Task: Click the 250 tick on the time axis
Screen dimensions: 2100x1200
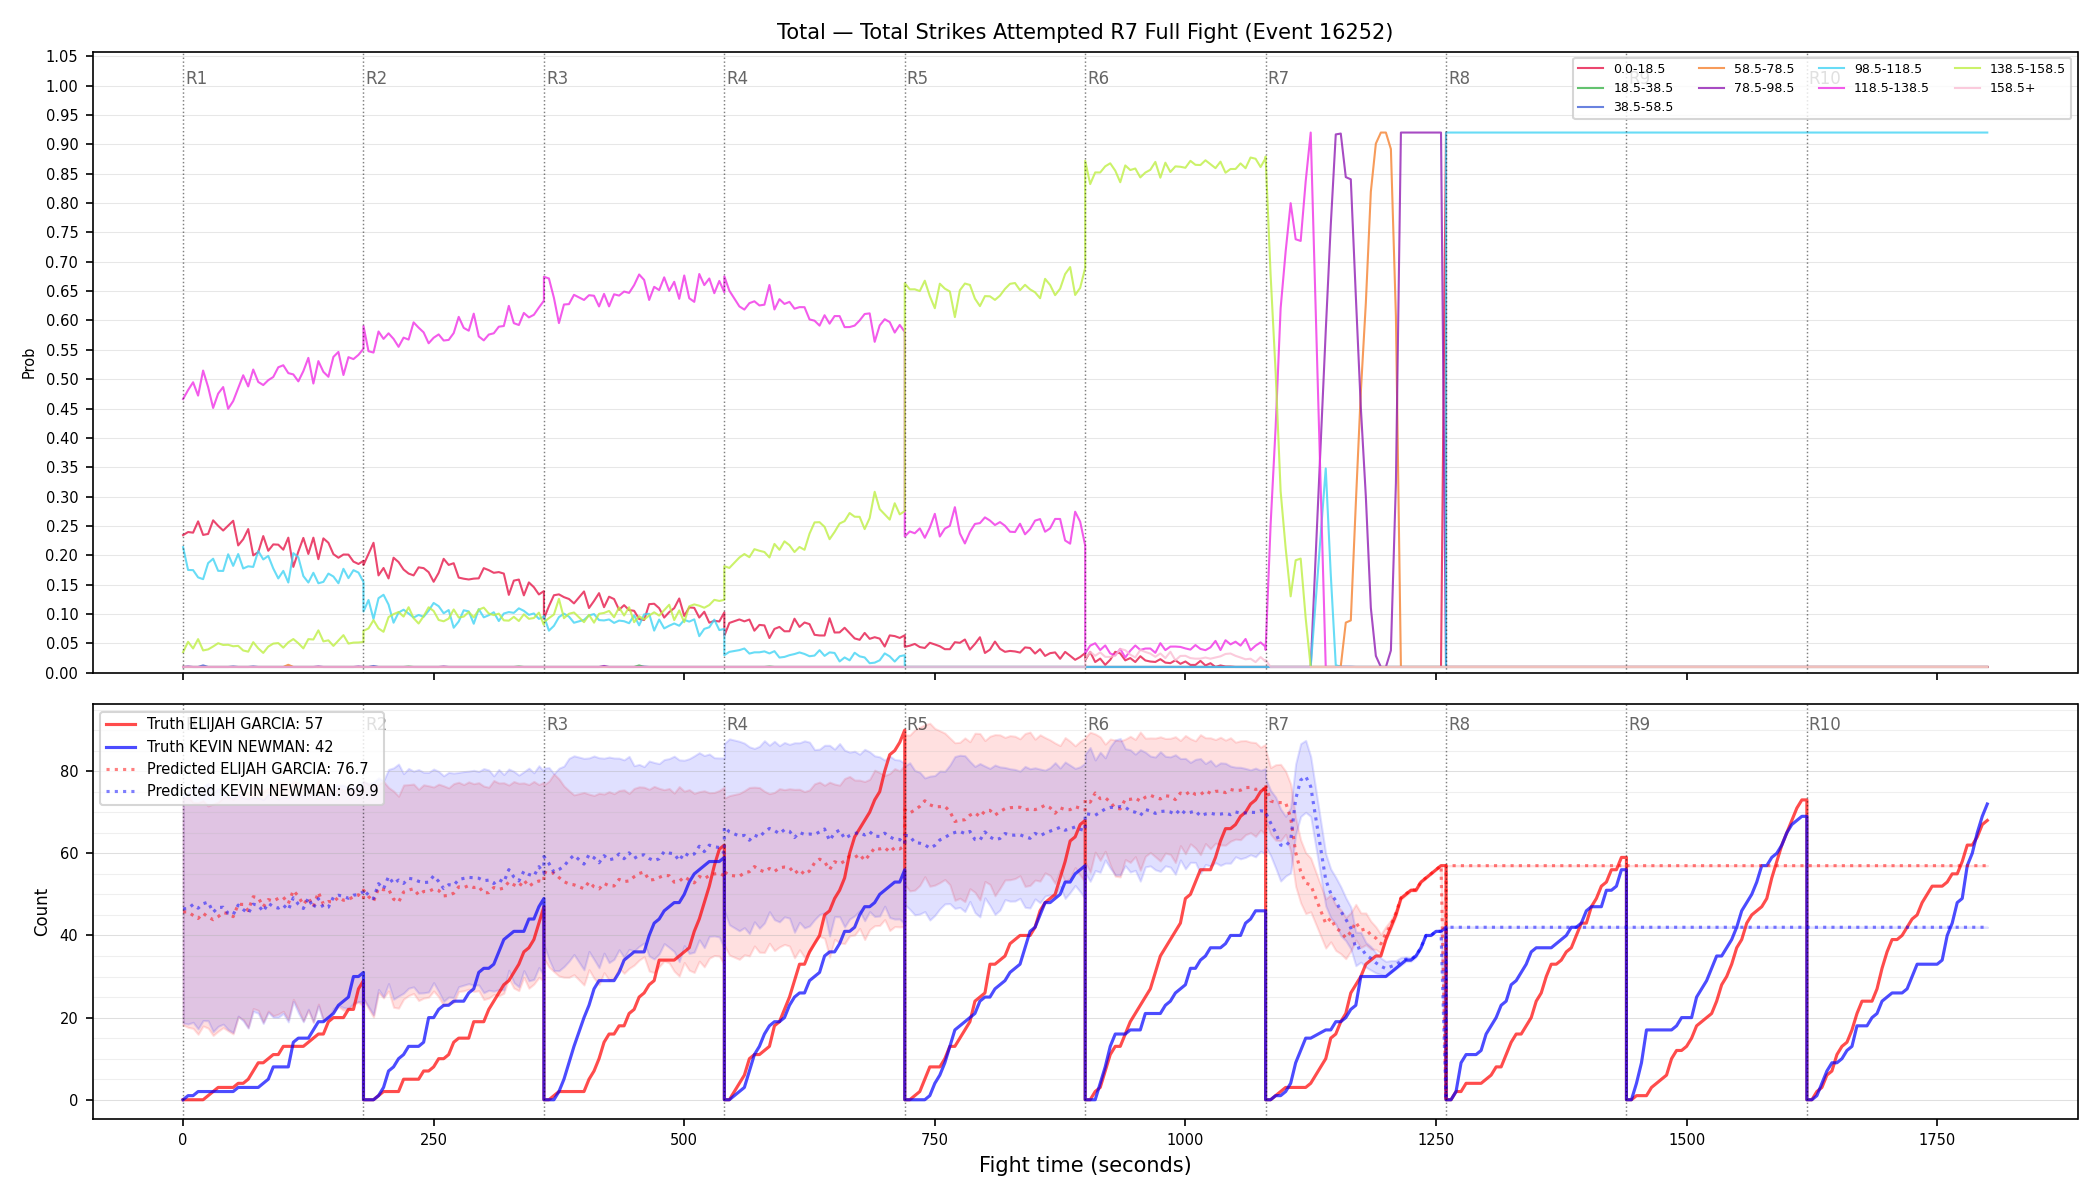Action: click(x=433, y=1139)
